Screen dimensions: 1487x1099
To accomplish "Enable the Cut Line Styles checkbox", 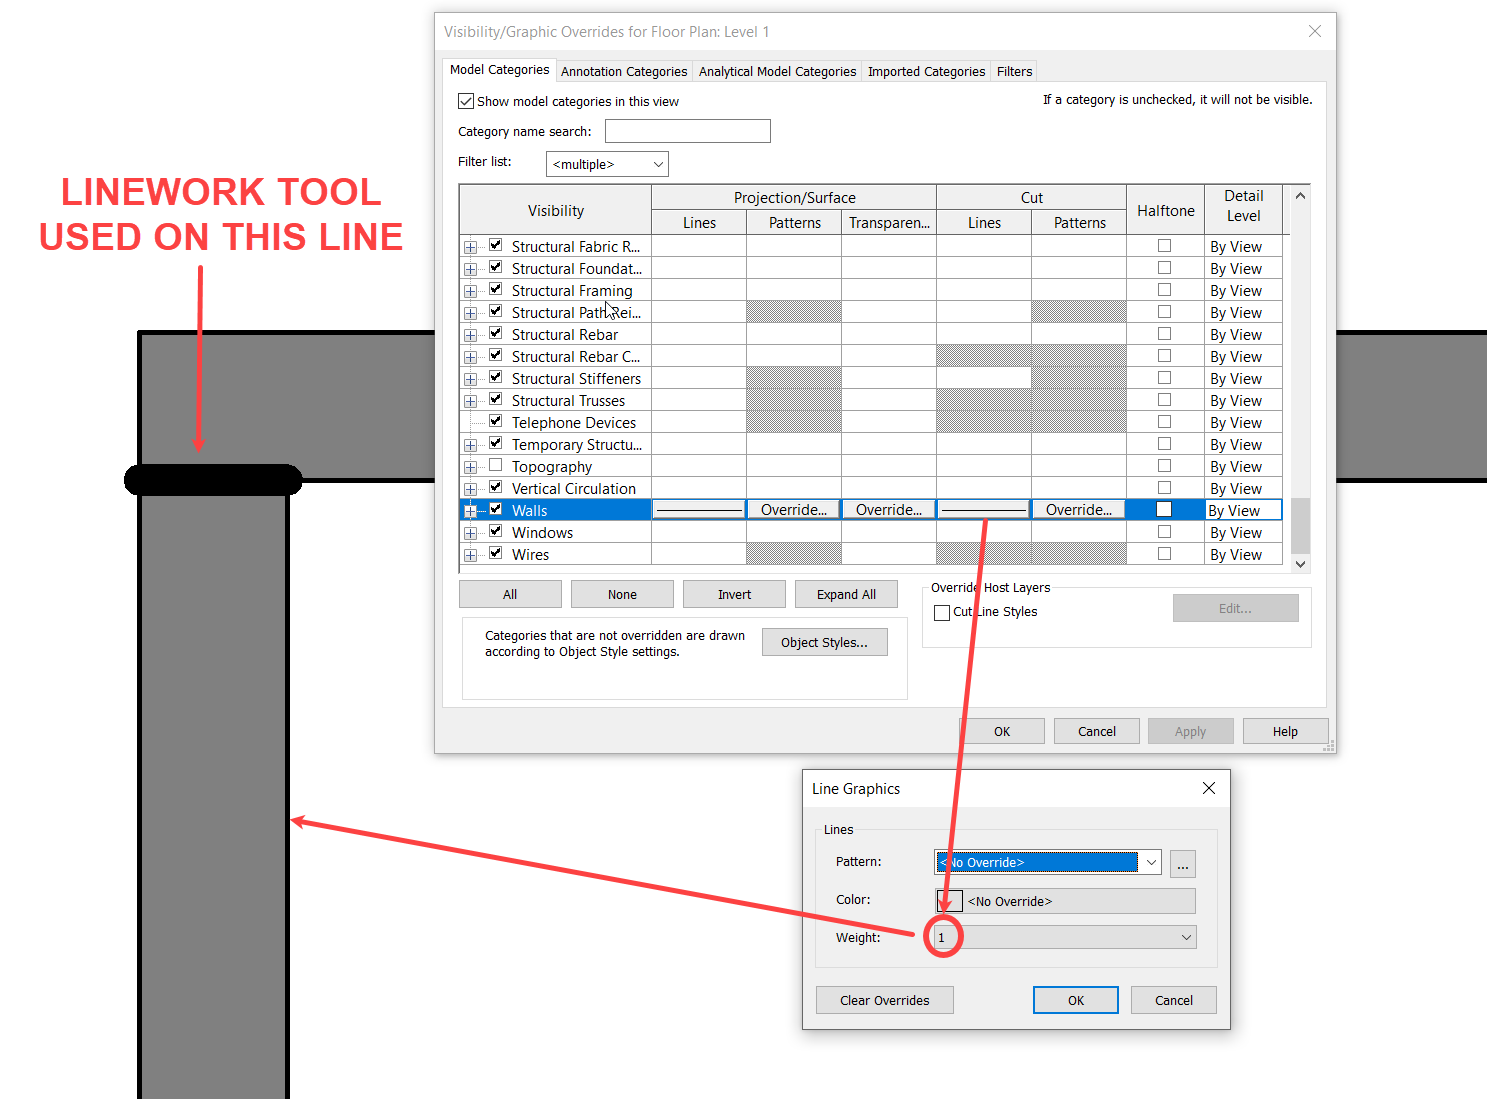I will point(941,612).
